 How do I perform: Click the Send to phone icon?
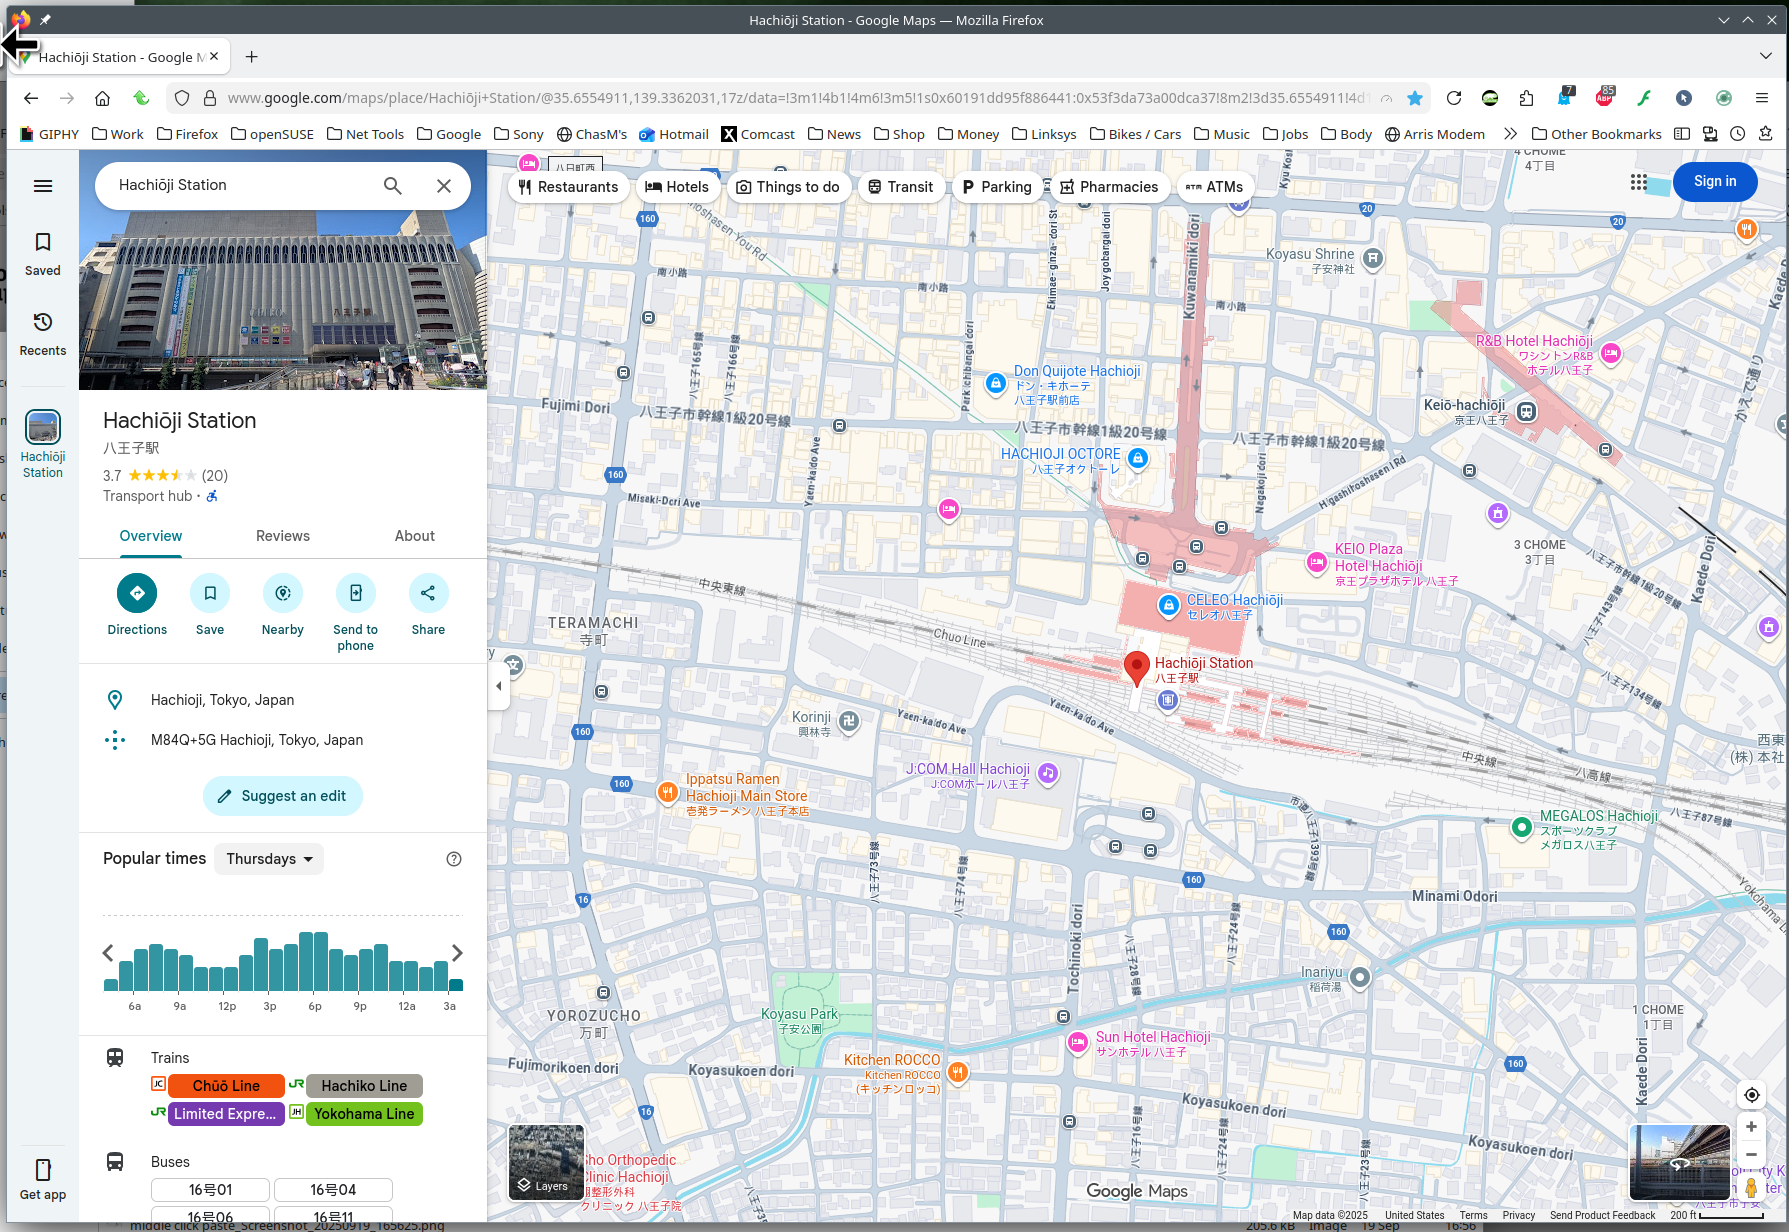[x=355, y=593]
